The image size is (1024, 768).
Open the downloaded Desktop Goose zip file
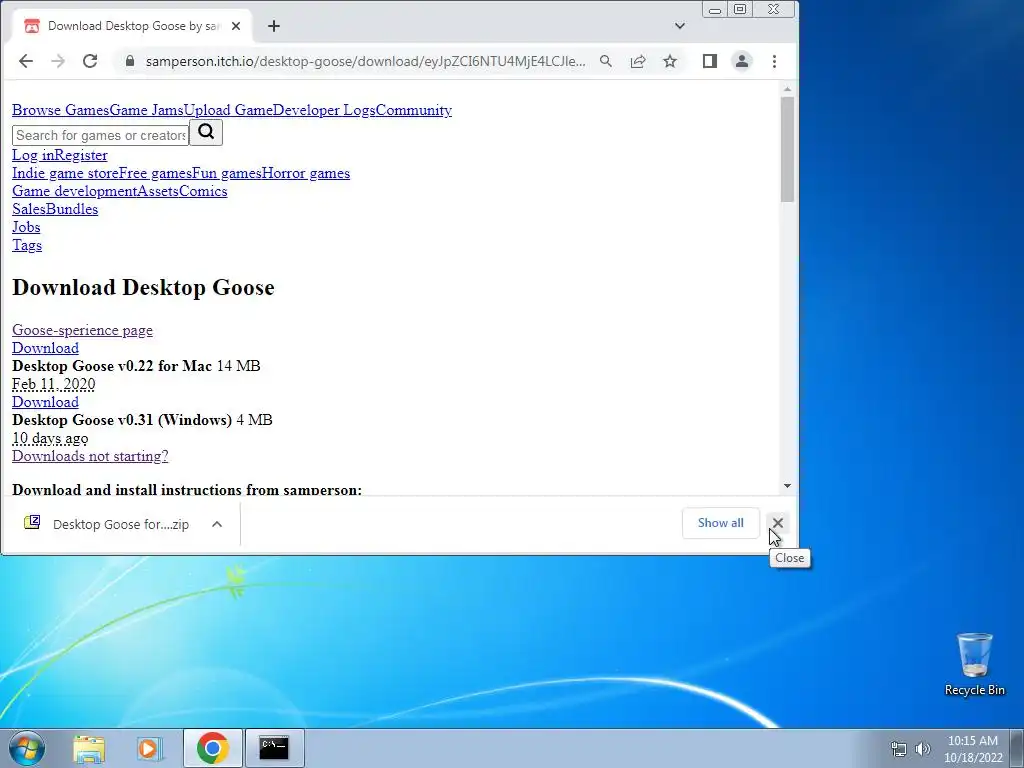pyautogui.click(x=106, y=524)
